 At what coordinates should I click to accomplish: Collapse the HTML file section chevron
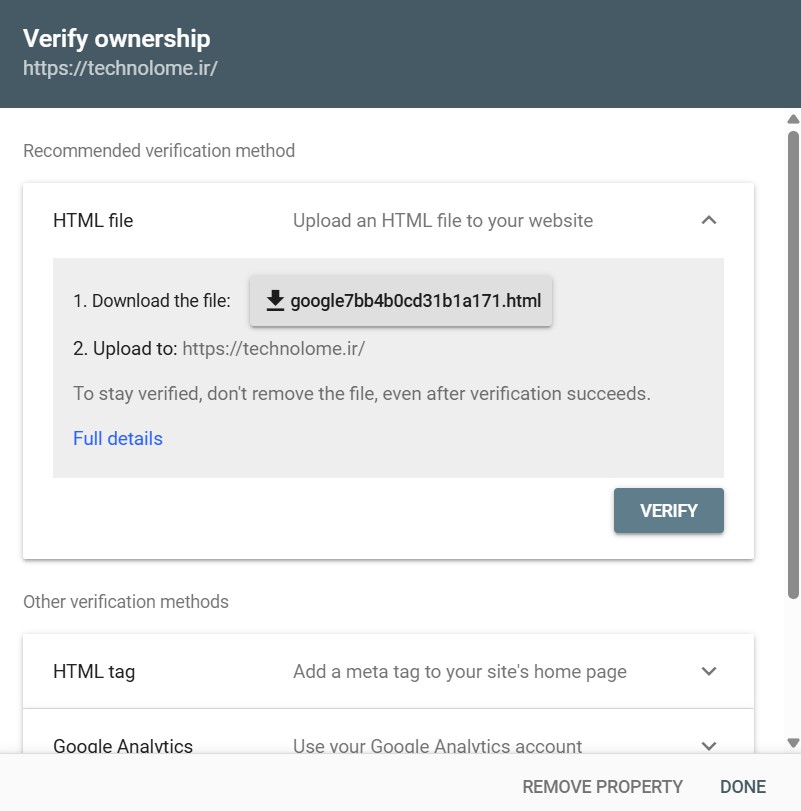709,220
